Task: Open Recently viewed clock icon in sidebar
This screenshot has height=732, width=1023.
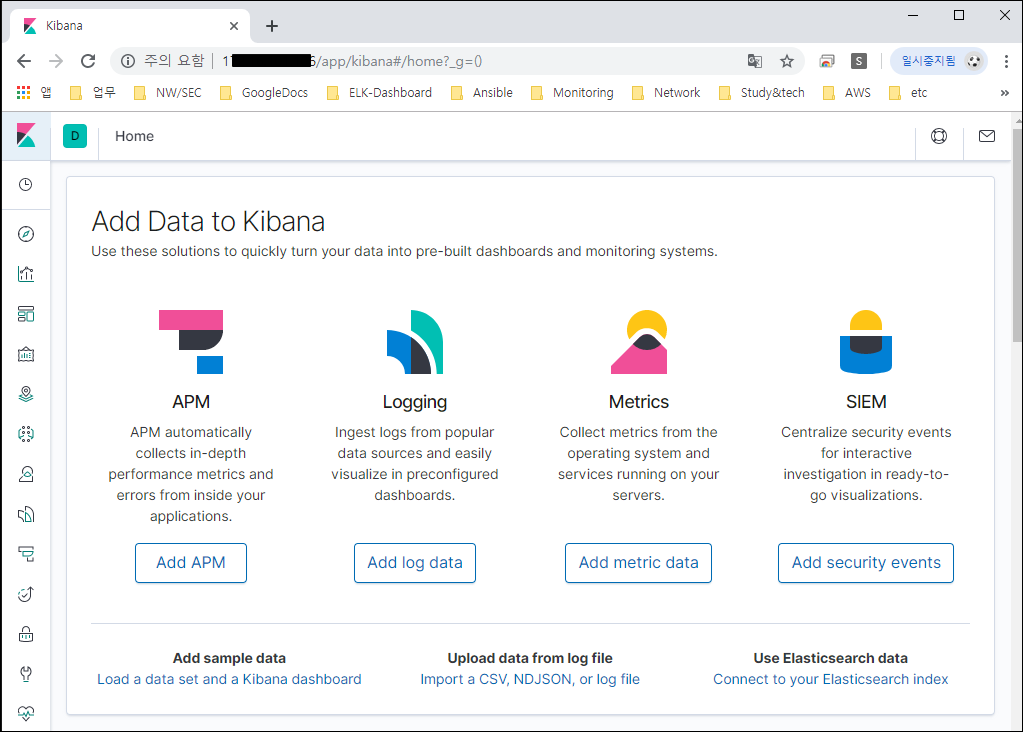Action: [25, 185]
